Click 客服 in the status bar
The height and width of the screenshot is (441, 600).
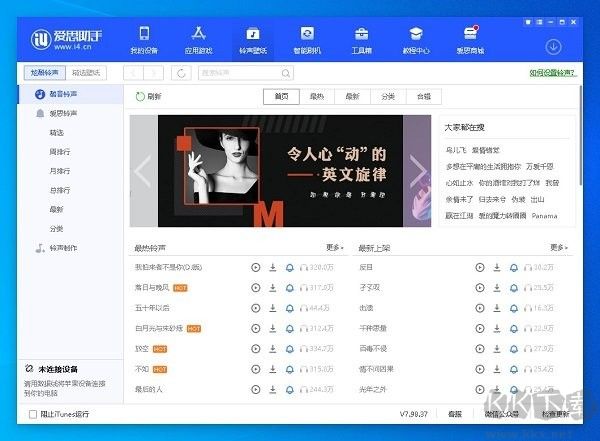click(x=455, y=414)
